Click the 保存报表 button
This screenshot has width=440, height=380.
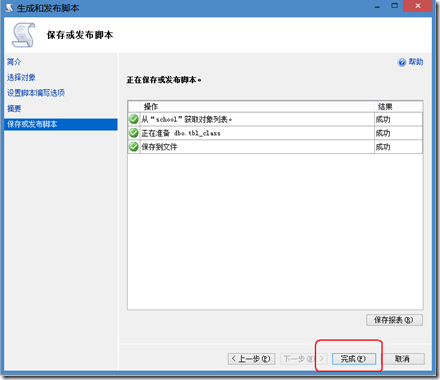(394, 320)
